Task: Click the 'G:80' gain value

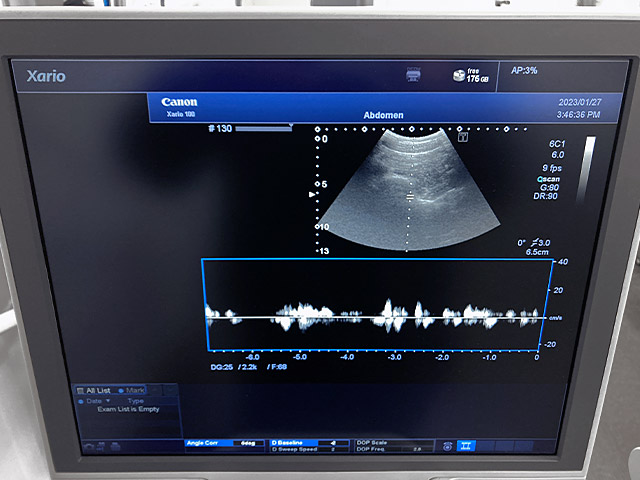Action: 549,187
